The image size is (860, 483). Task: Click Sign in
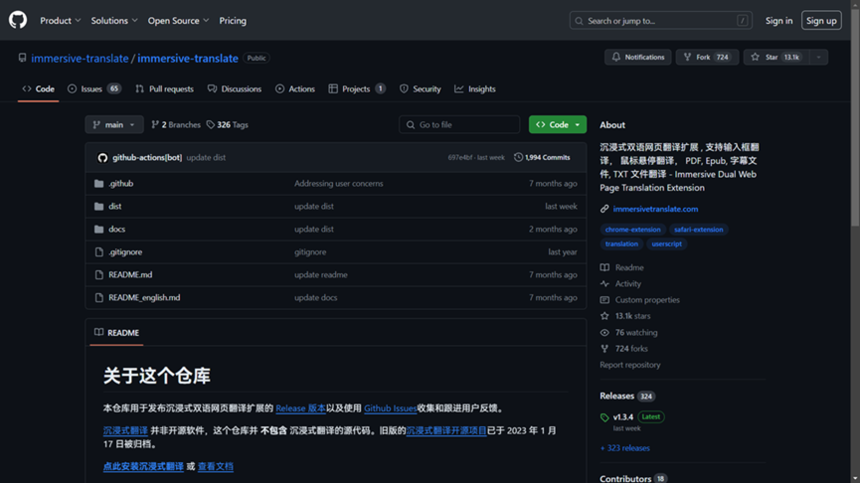click(x=779, y=21)
